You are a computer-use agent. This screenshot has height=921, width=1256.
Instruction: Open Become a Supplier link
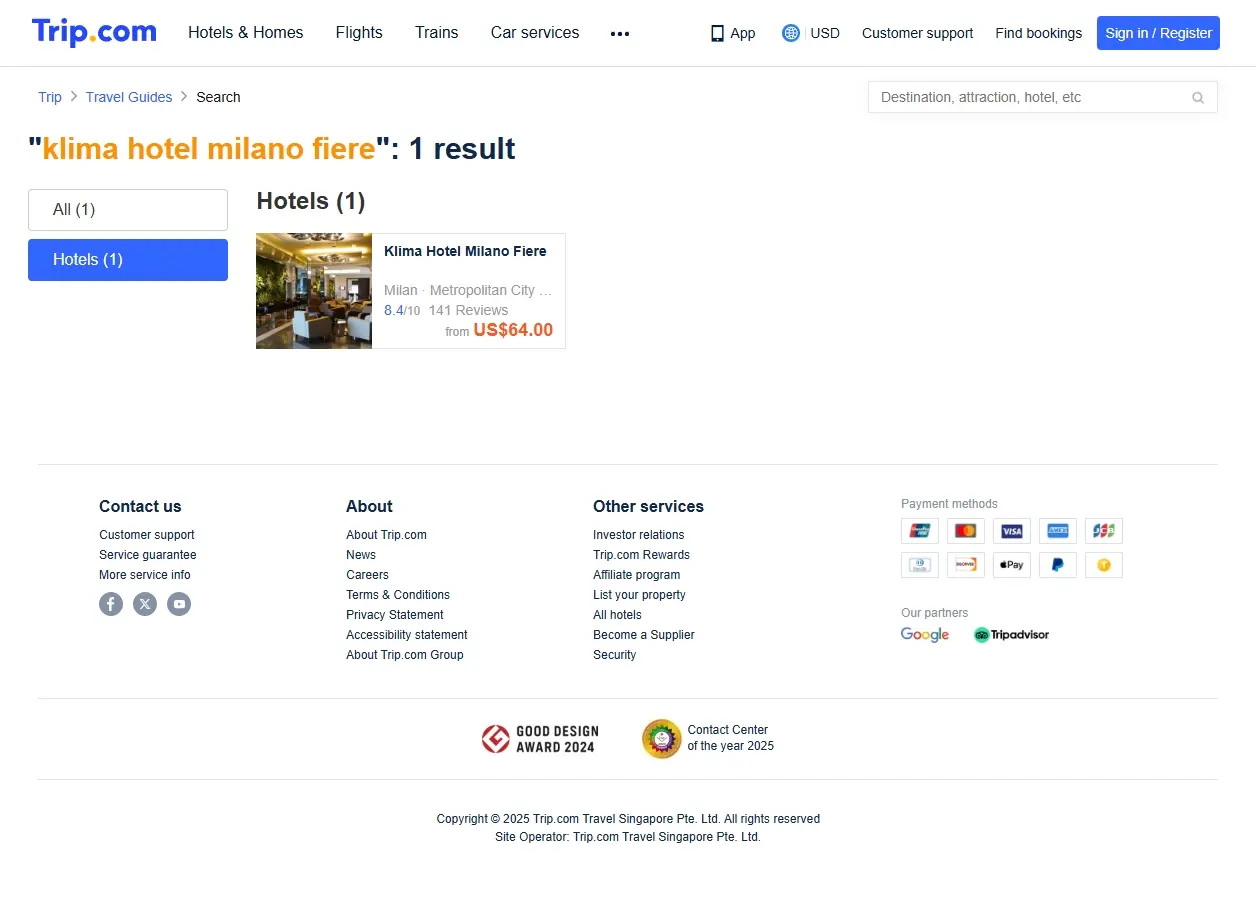[x=644, y=635]
